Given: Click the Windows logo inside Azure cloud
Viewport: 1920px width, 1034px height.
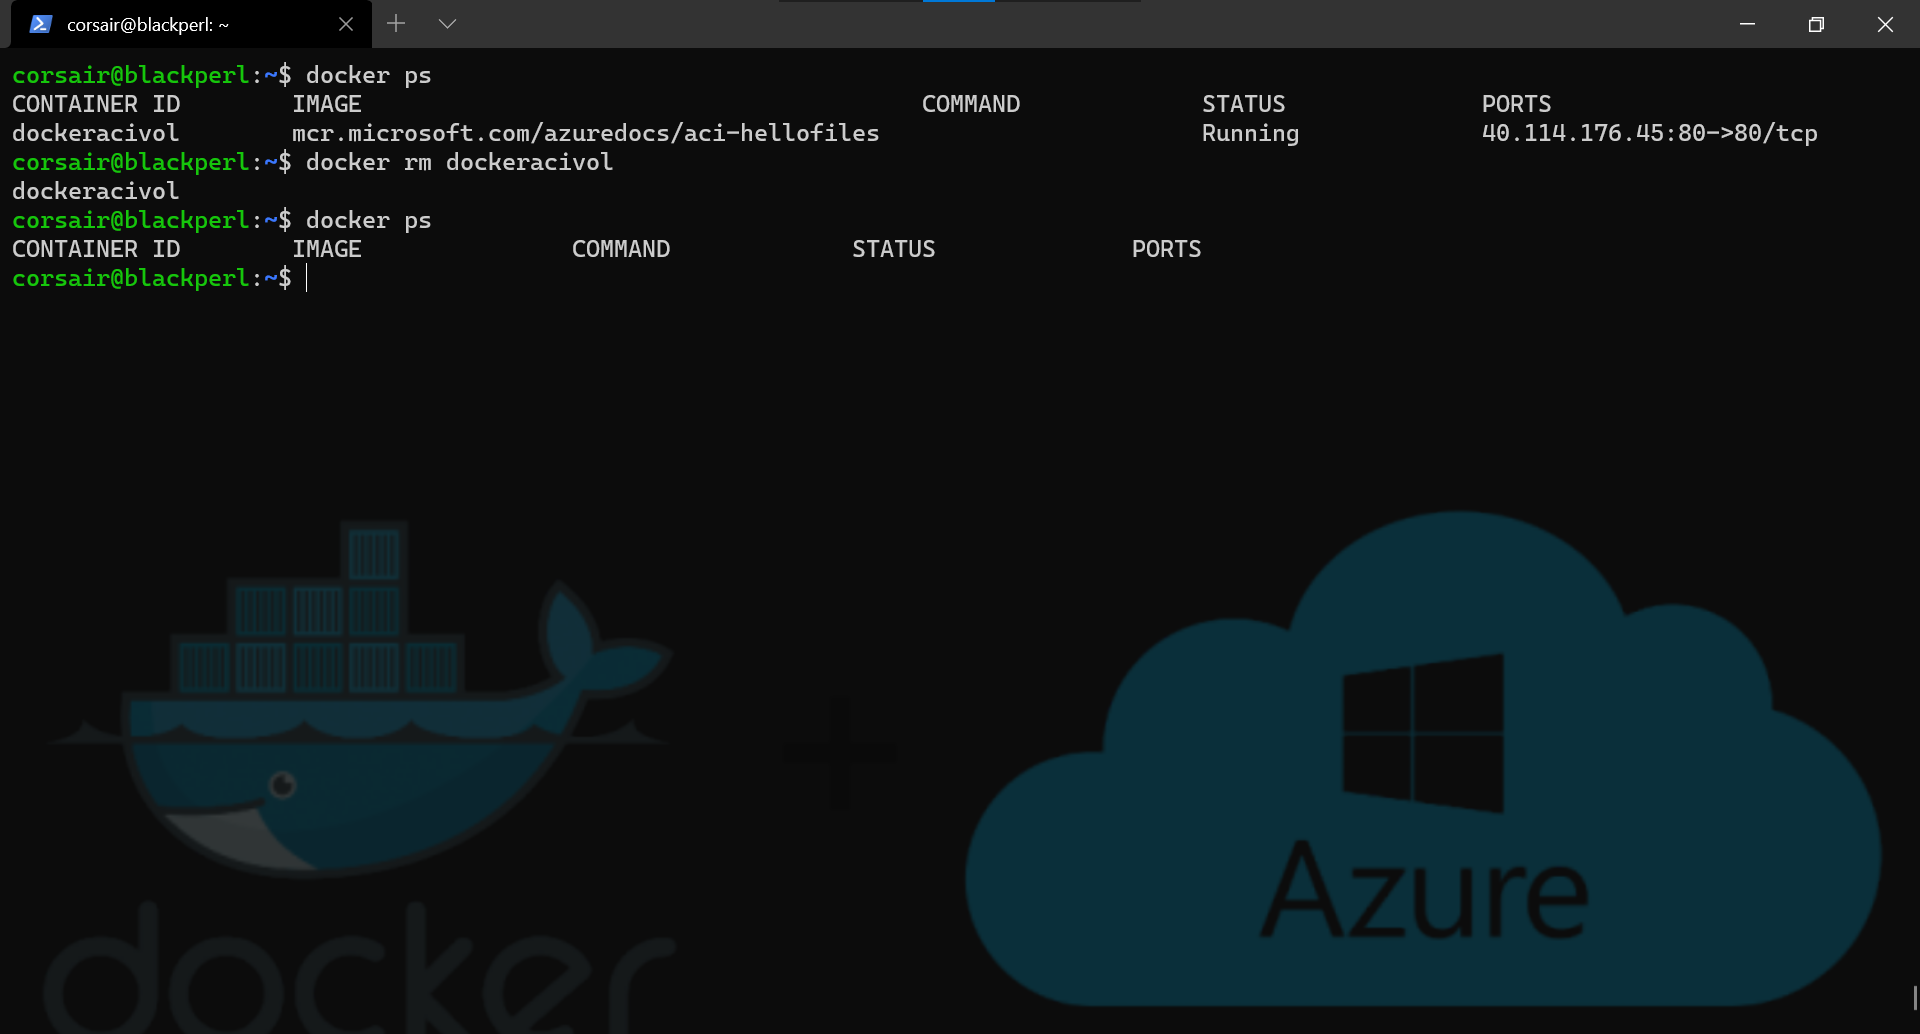Looking at the screenshot, I should point(1422,733).
